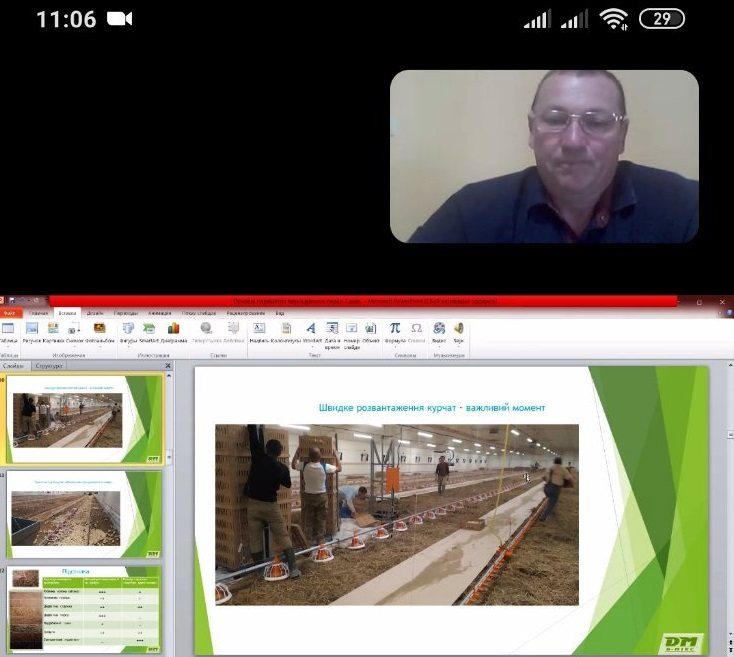Select the Вставка (Insert) ribbon tab
Image resolution: width=734 pixels, height=657 pixels.
tap(67, 313)
